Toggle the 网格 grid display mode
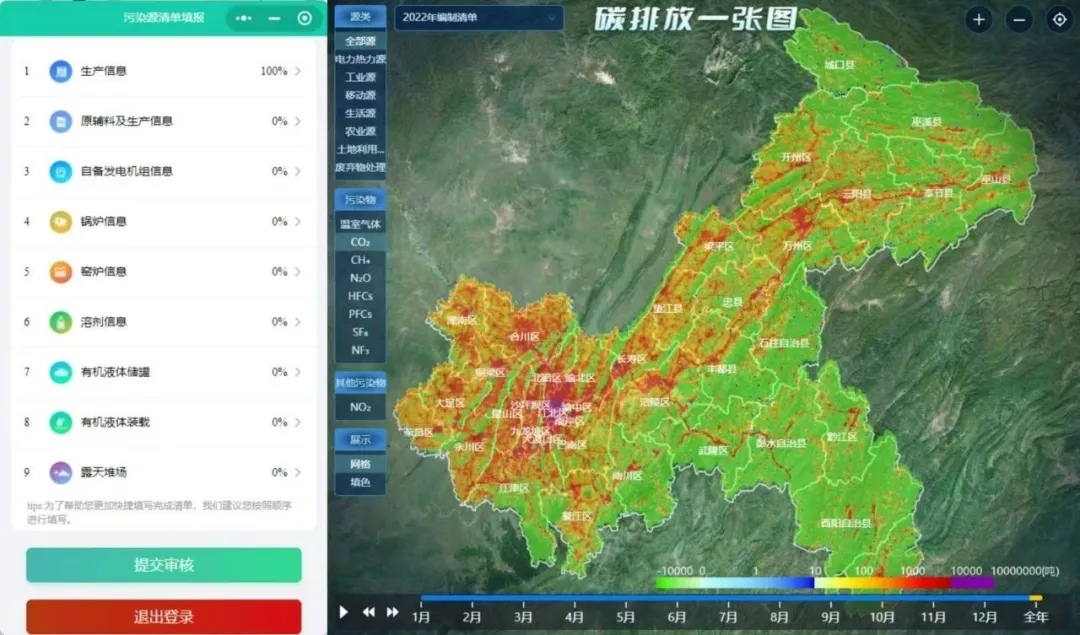Viewport: 1080px width, 635px height. pos(360,464)
